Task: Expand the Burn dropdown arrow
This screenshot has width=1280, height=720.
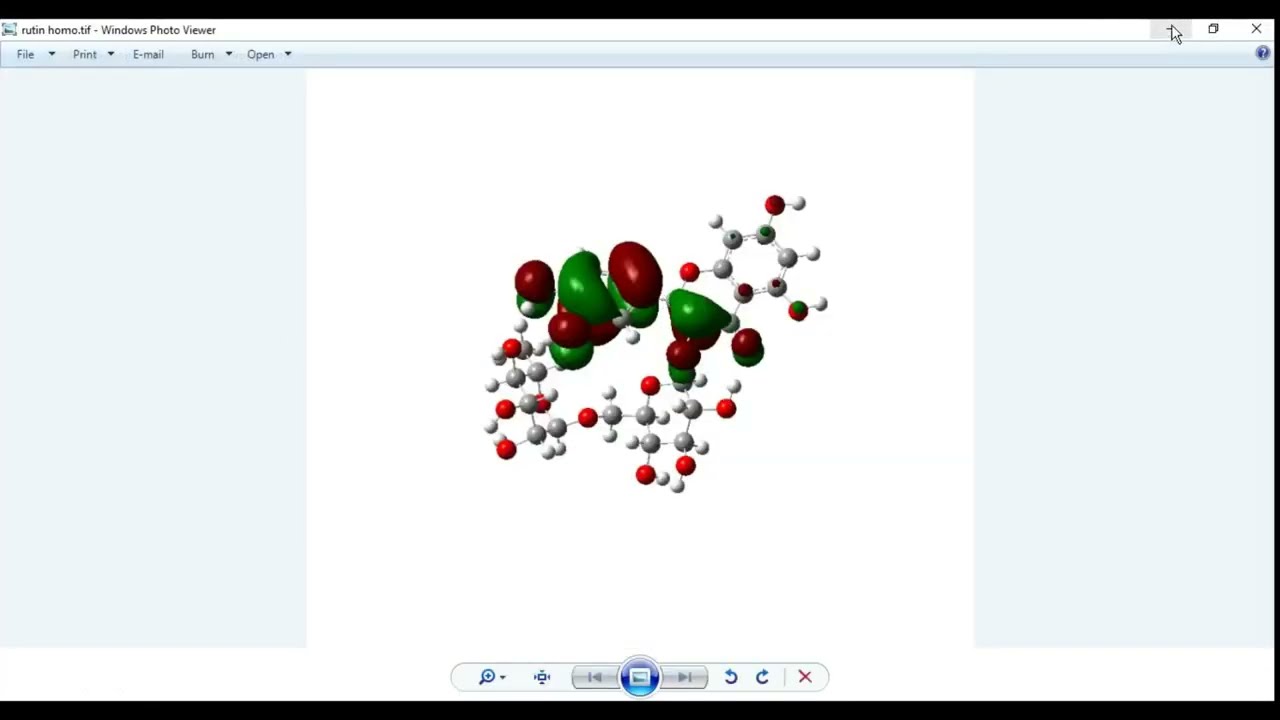Action: tap(229, 54)
